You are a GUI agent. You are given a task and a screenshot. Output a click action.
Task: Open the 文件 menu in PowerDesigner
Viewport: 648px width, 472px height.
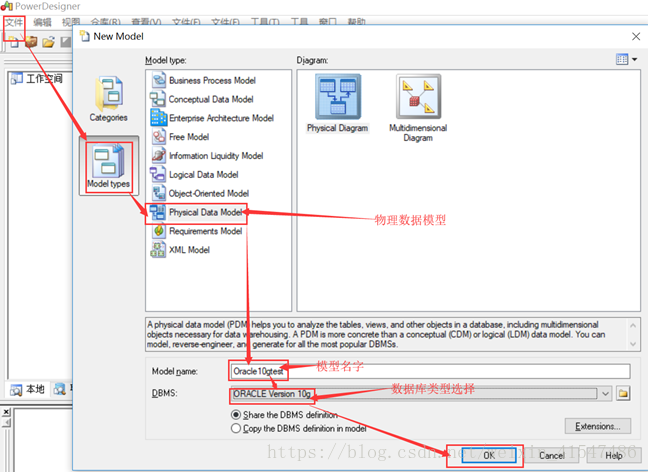click(14, 22)
